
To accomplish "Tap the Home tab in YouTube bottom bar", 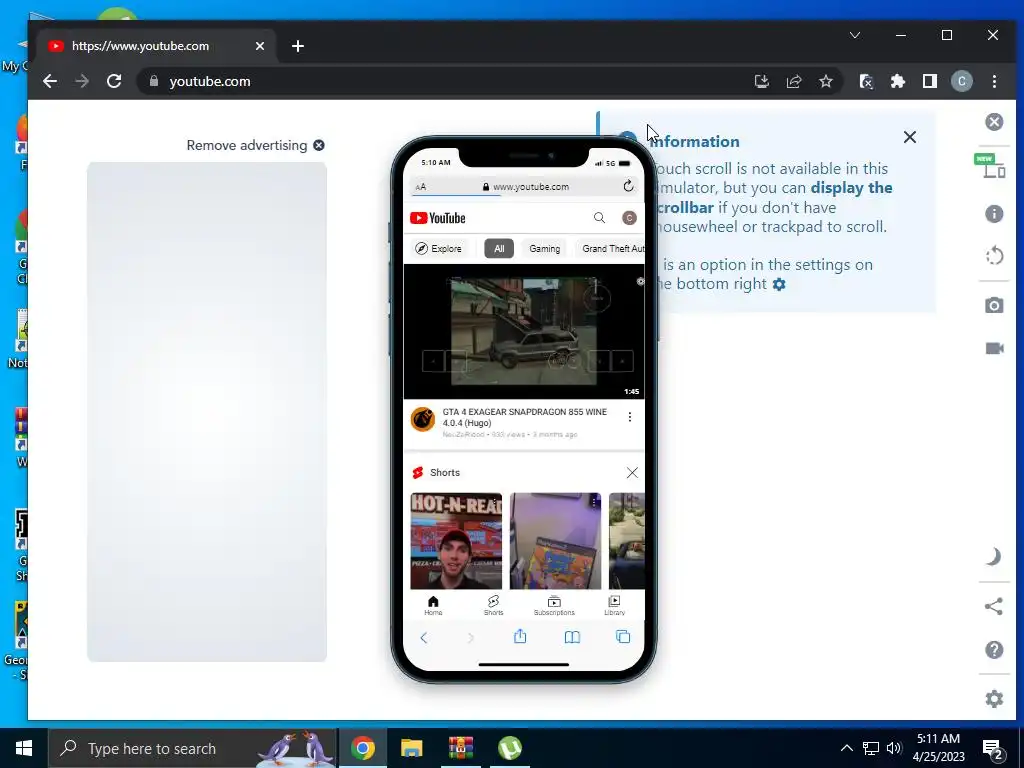I will pyautogui.click(x=433, y=605).
